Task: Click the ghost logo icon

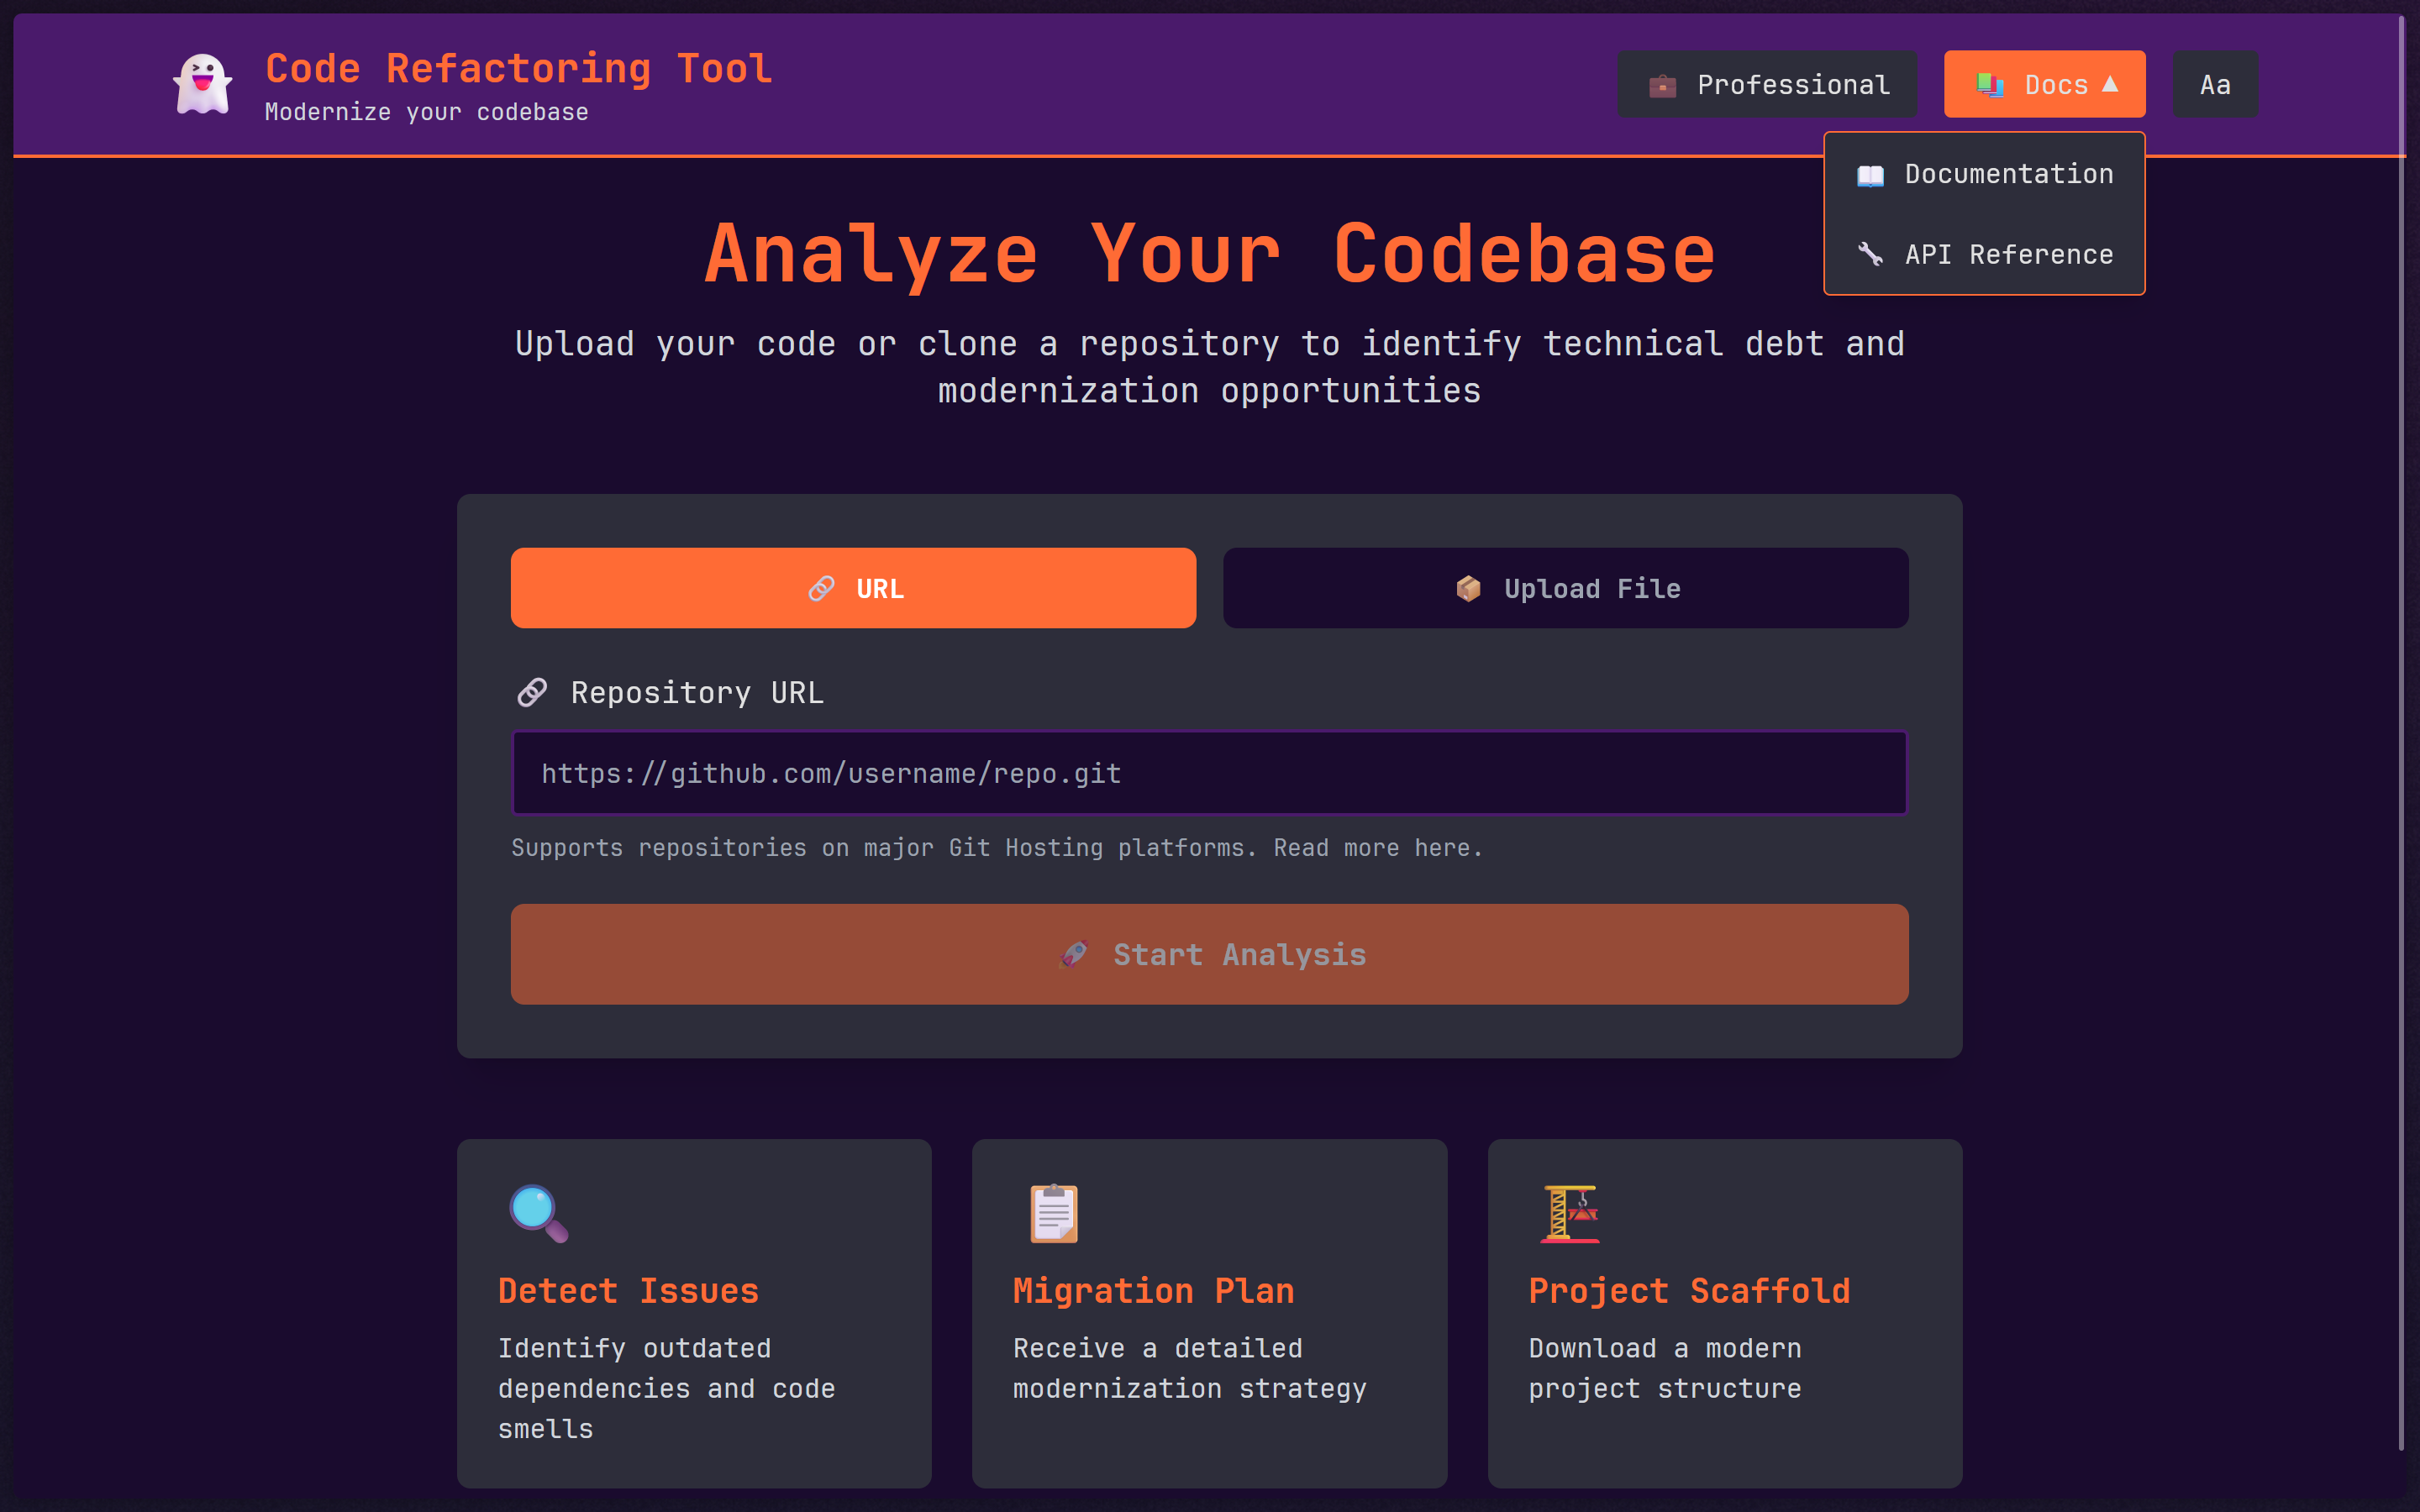Action: pyautogui.click(x=203, y=85)
